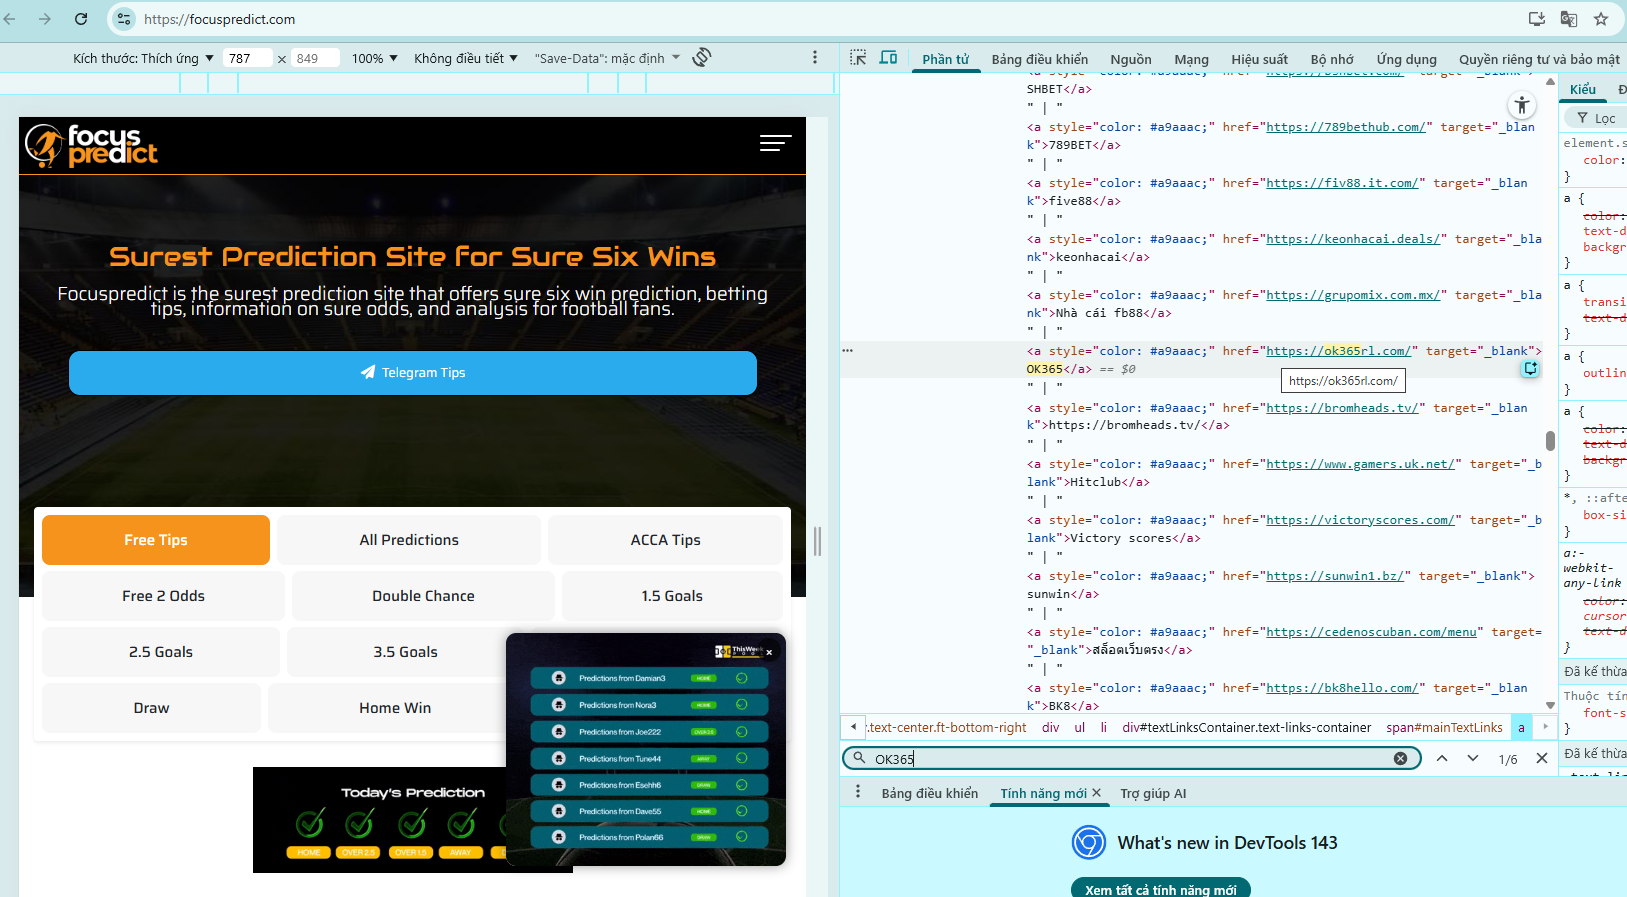The height and width of the screenshot is (897, 1627).
Task: Open drawer Bảng điều khiển tab
Action: point(930,793)
